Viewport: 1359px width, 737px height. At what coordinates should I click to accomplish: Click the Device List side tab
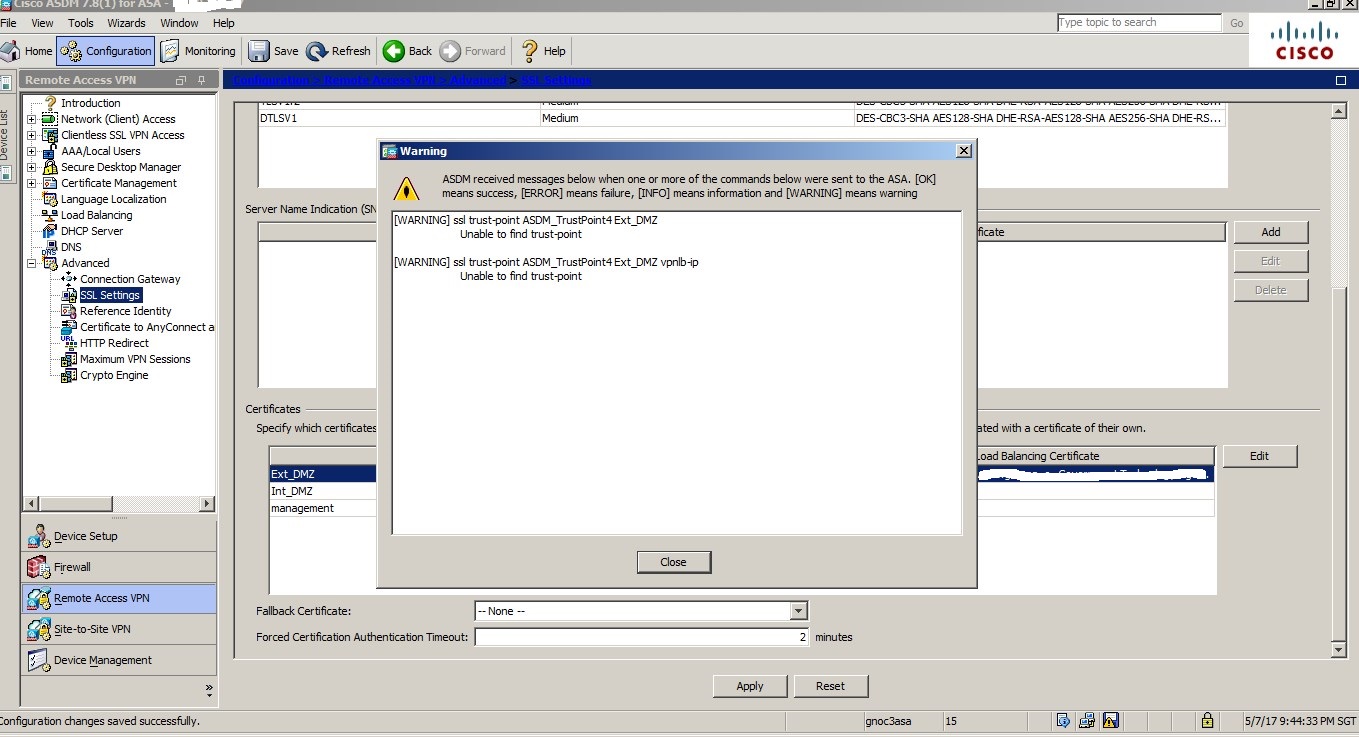pyautogui.click(x=5, y=135)
